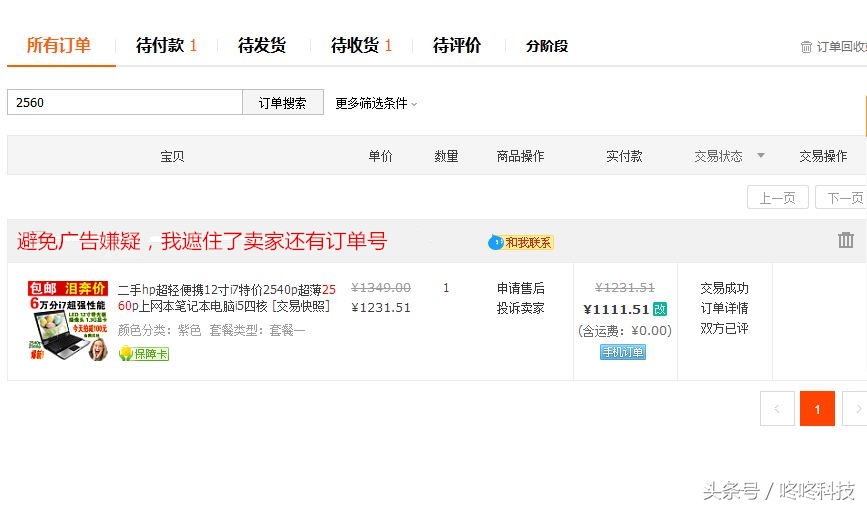Switch to the 所有订单 tab
This screenshot has width=867, height=508.
(x=59, y=45)
